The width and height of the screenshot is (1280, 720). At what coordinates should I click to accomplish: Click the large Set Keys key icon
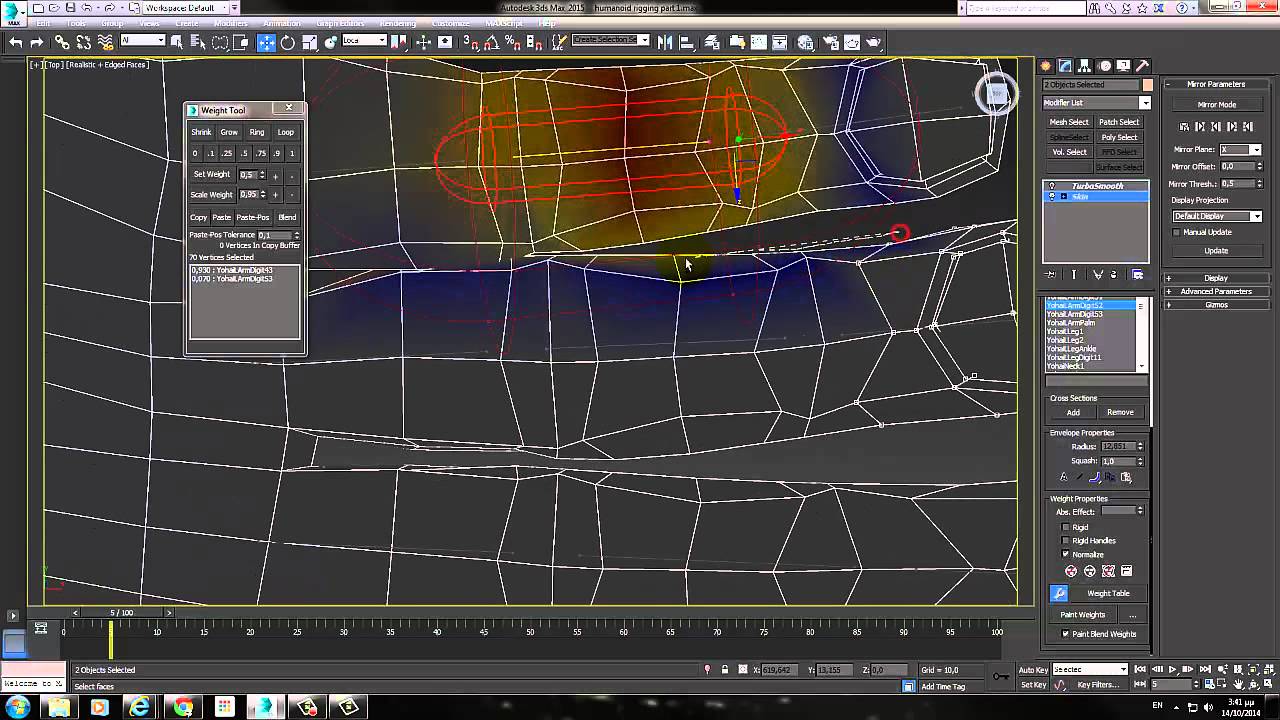pyautogui.click(x=1001, y=677)
